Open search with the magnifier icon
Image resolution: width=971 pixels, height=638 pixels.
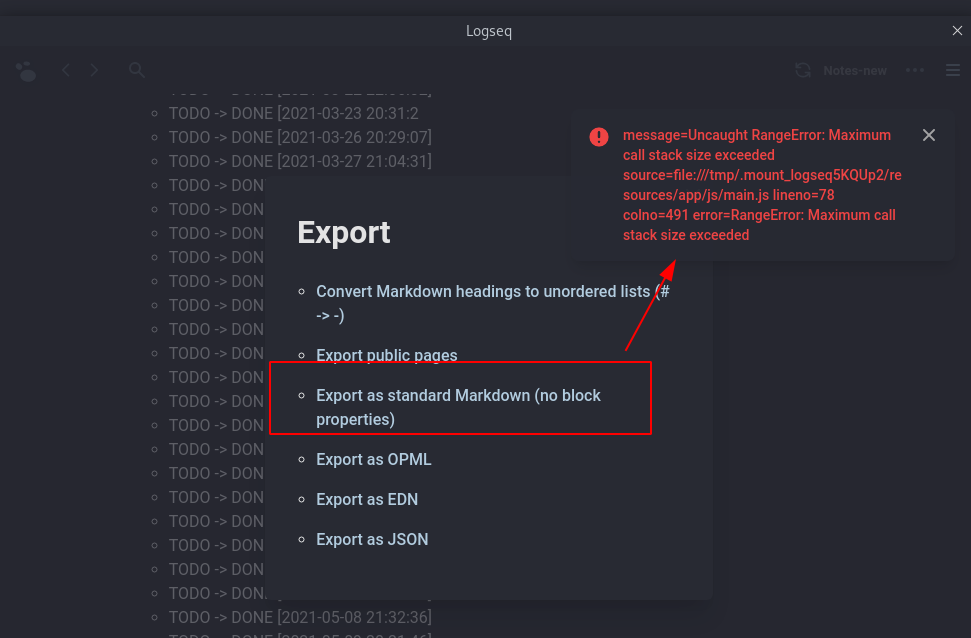click(136, 70)
